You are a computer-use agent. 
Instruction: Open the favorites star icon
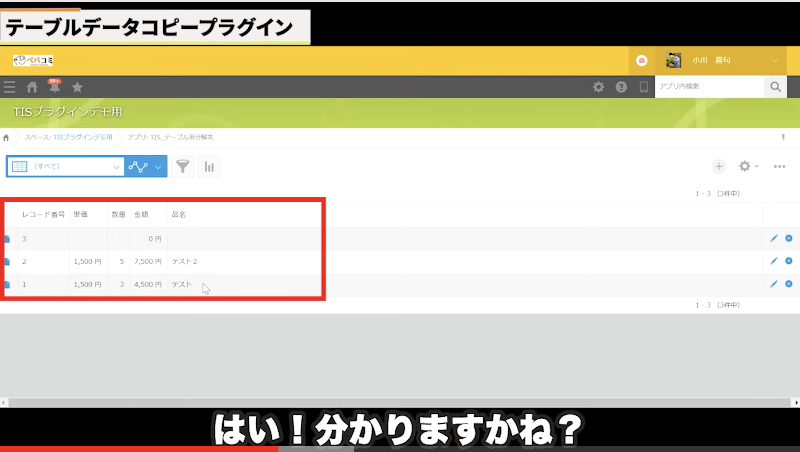[77, 87]
